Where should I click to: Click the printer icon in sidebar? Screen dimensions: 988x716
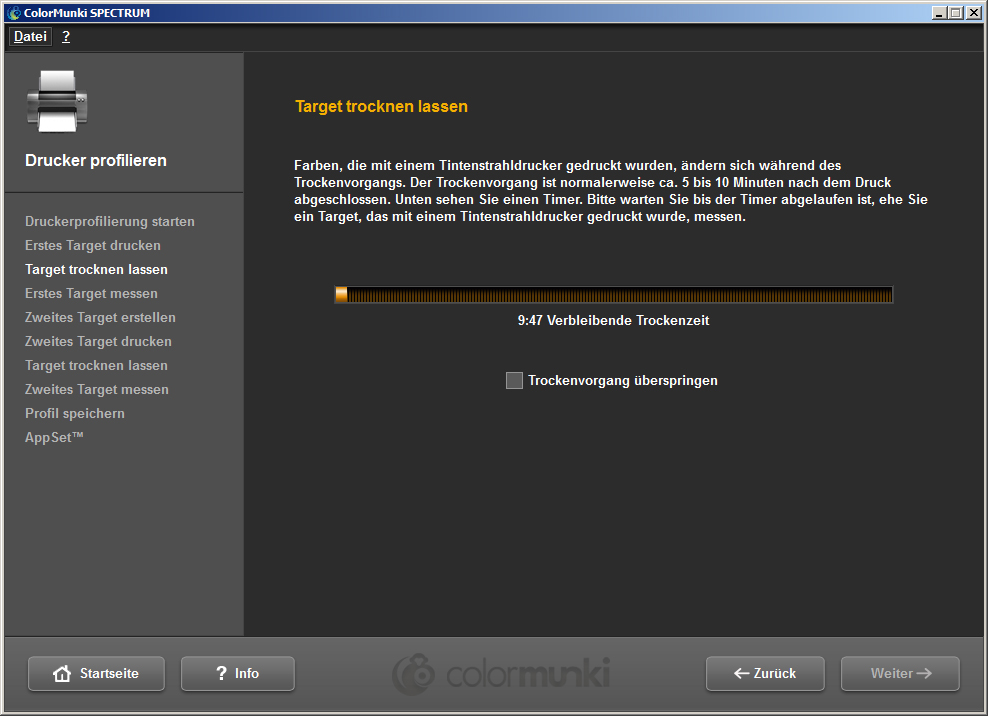pos(57,101)
